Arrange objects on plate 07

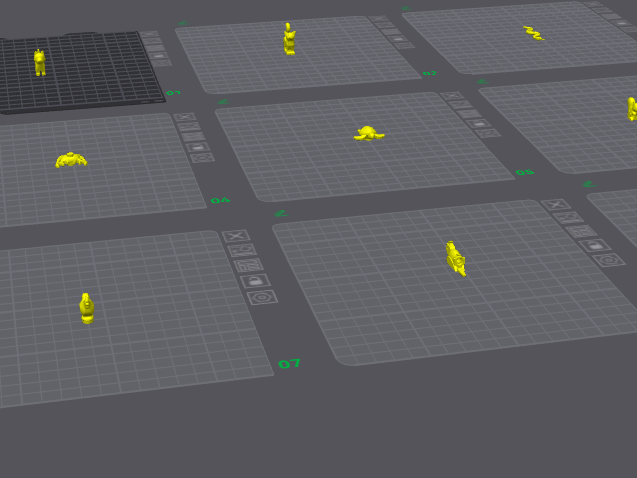click(x=249, y=266)
